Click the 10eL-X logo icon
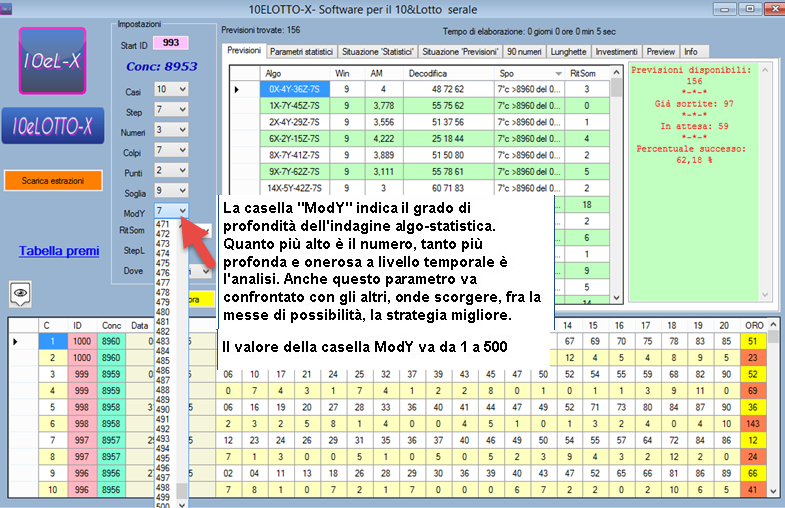 coord(53,61)
